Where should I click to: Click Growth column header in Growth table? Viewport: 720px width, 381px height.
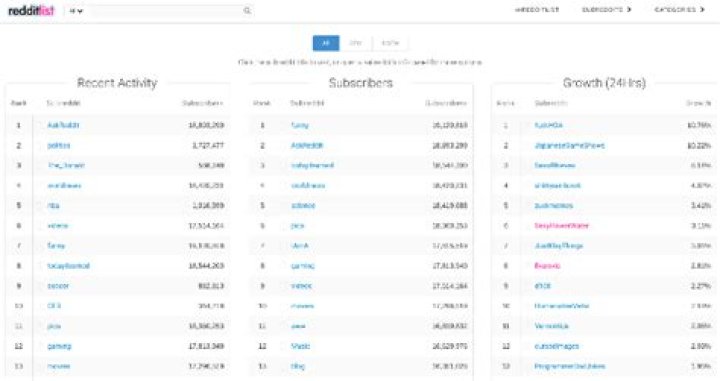698,103
